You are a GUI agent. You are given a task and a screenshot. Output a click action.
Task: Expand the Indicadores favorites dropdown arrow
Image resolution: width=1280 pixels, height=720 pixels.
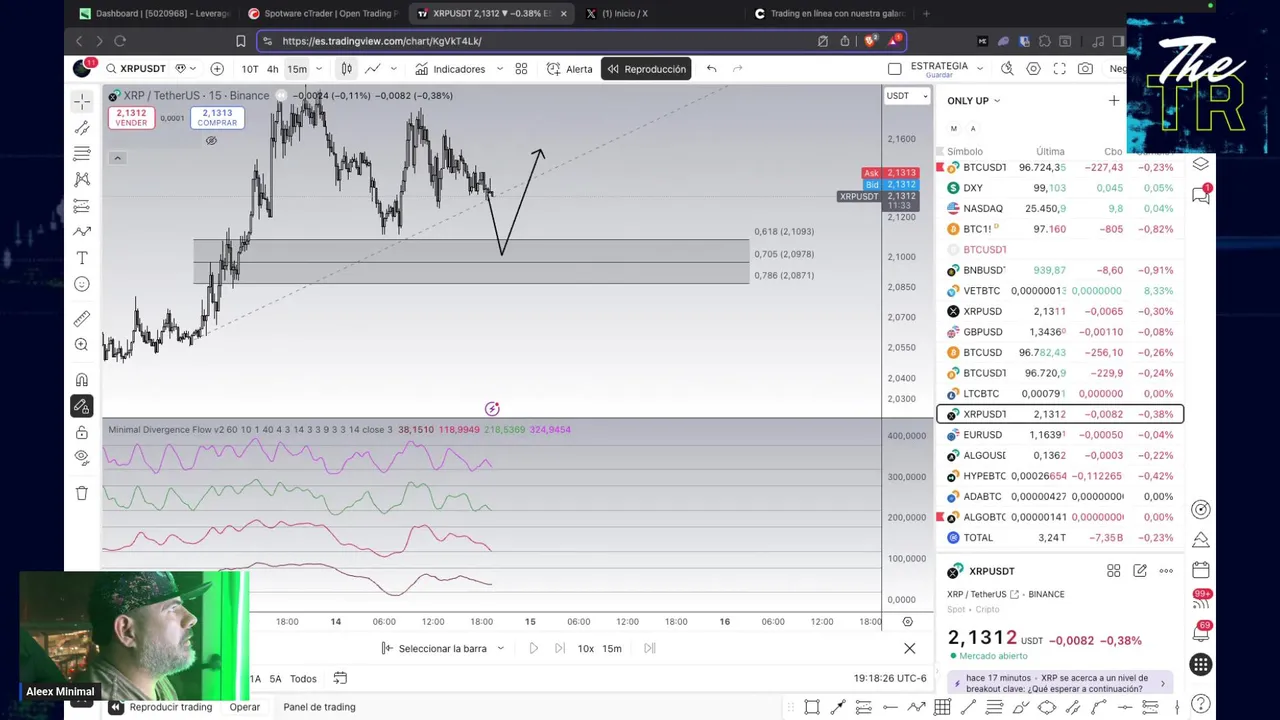click(500, 69)
